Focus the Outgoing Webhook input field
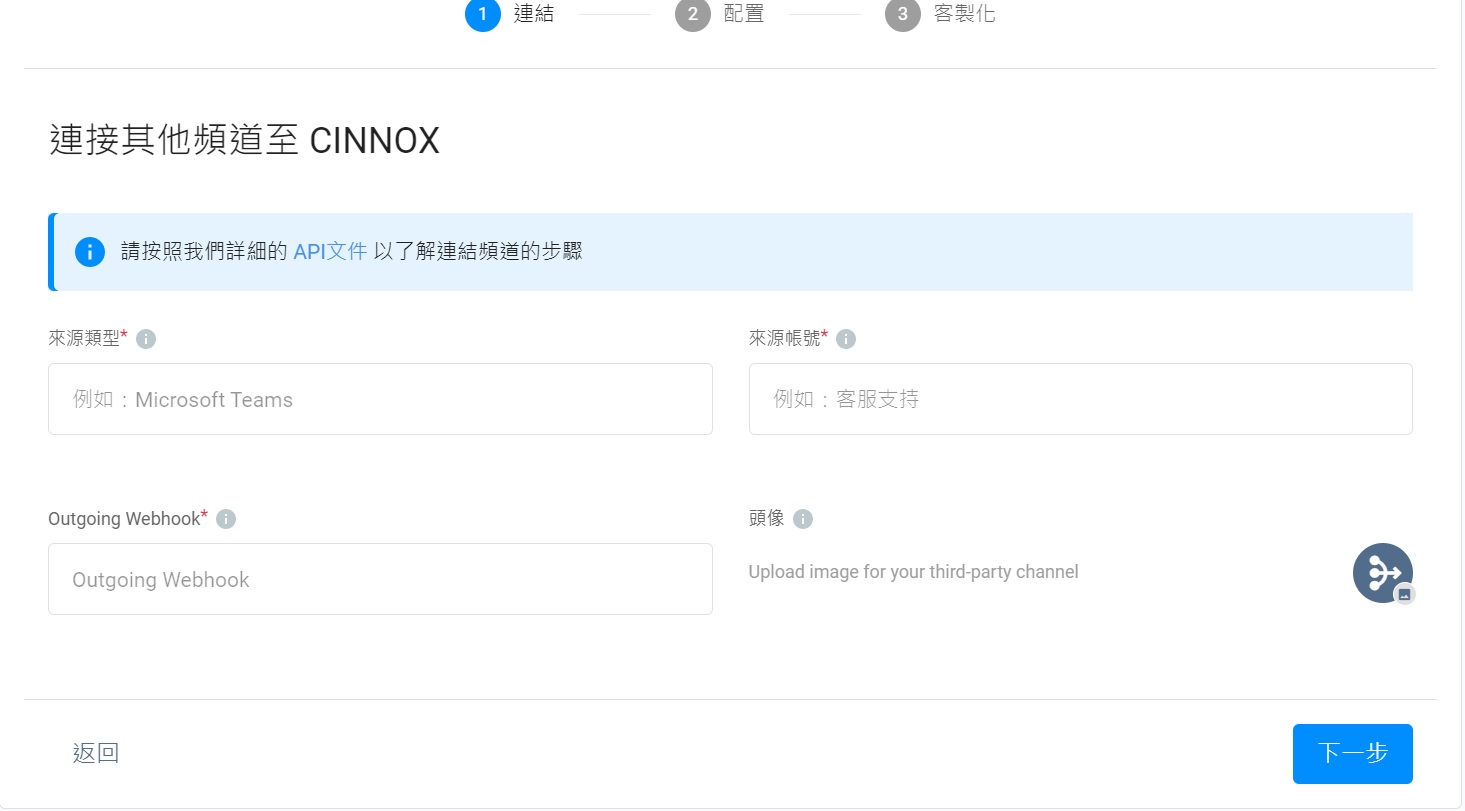The image size is (1465, 811). click(380, 579)
